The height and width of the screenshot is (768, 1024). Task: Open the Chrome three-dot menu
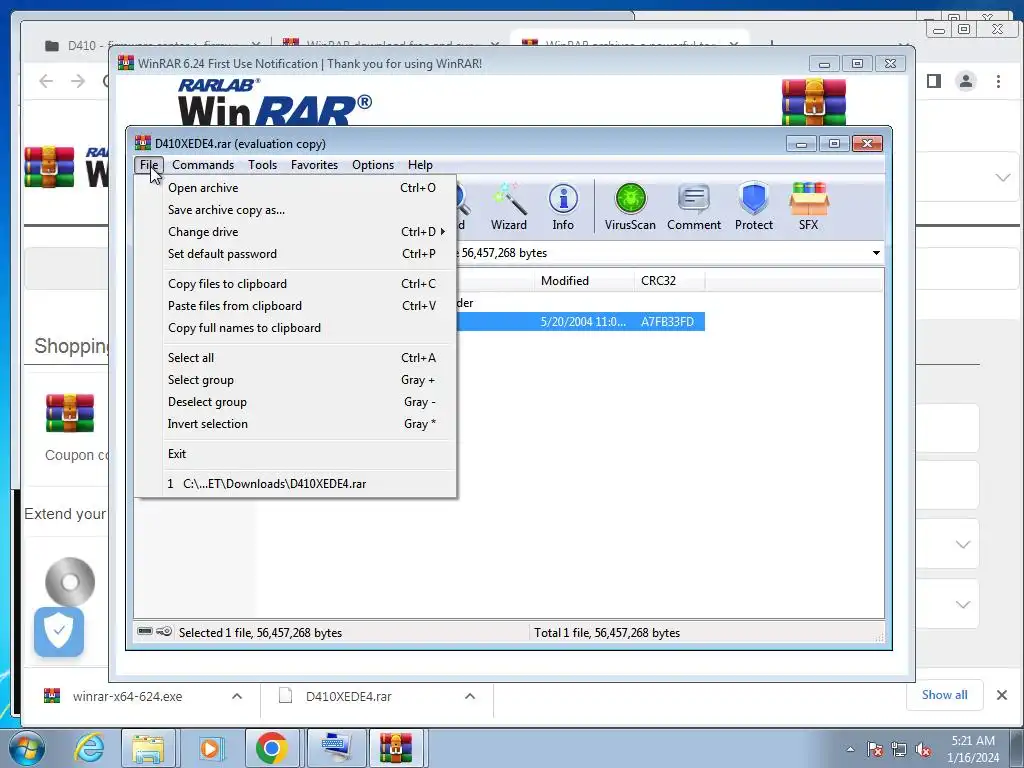coord(998,81)
